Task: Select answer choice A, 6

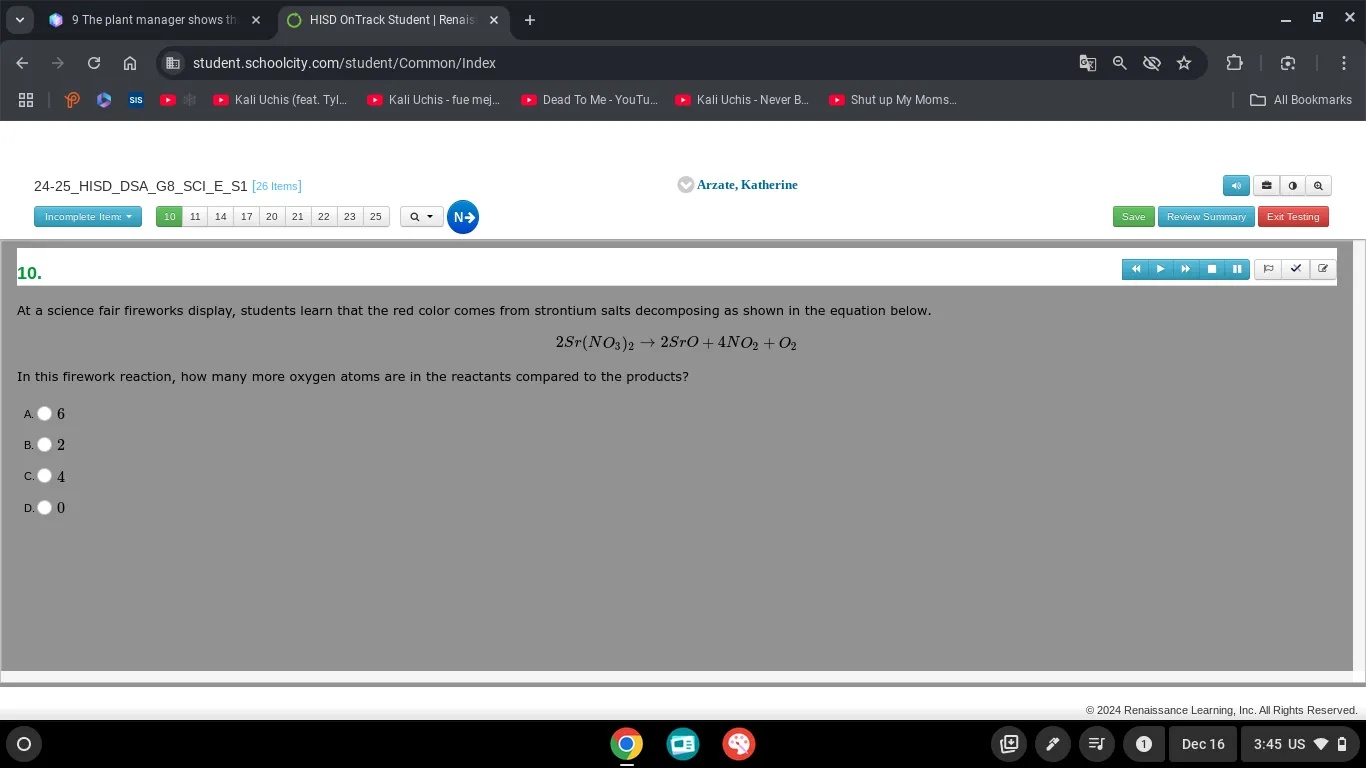Action: pyautogui.click(x=45, y=414)
